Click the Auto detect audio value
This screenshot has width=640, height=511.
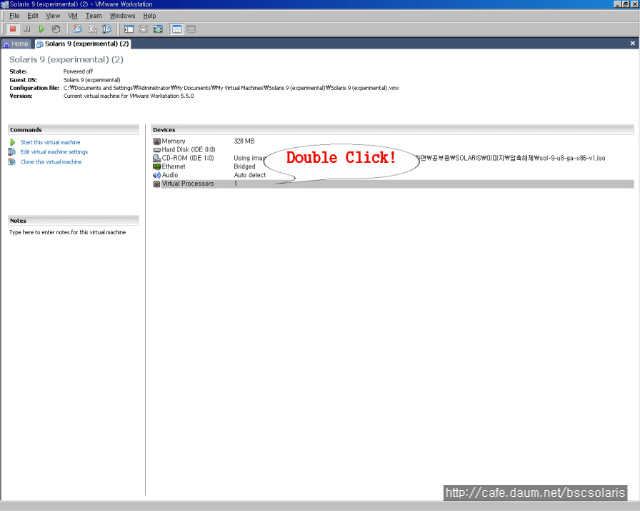[249, 175]
